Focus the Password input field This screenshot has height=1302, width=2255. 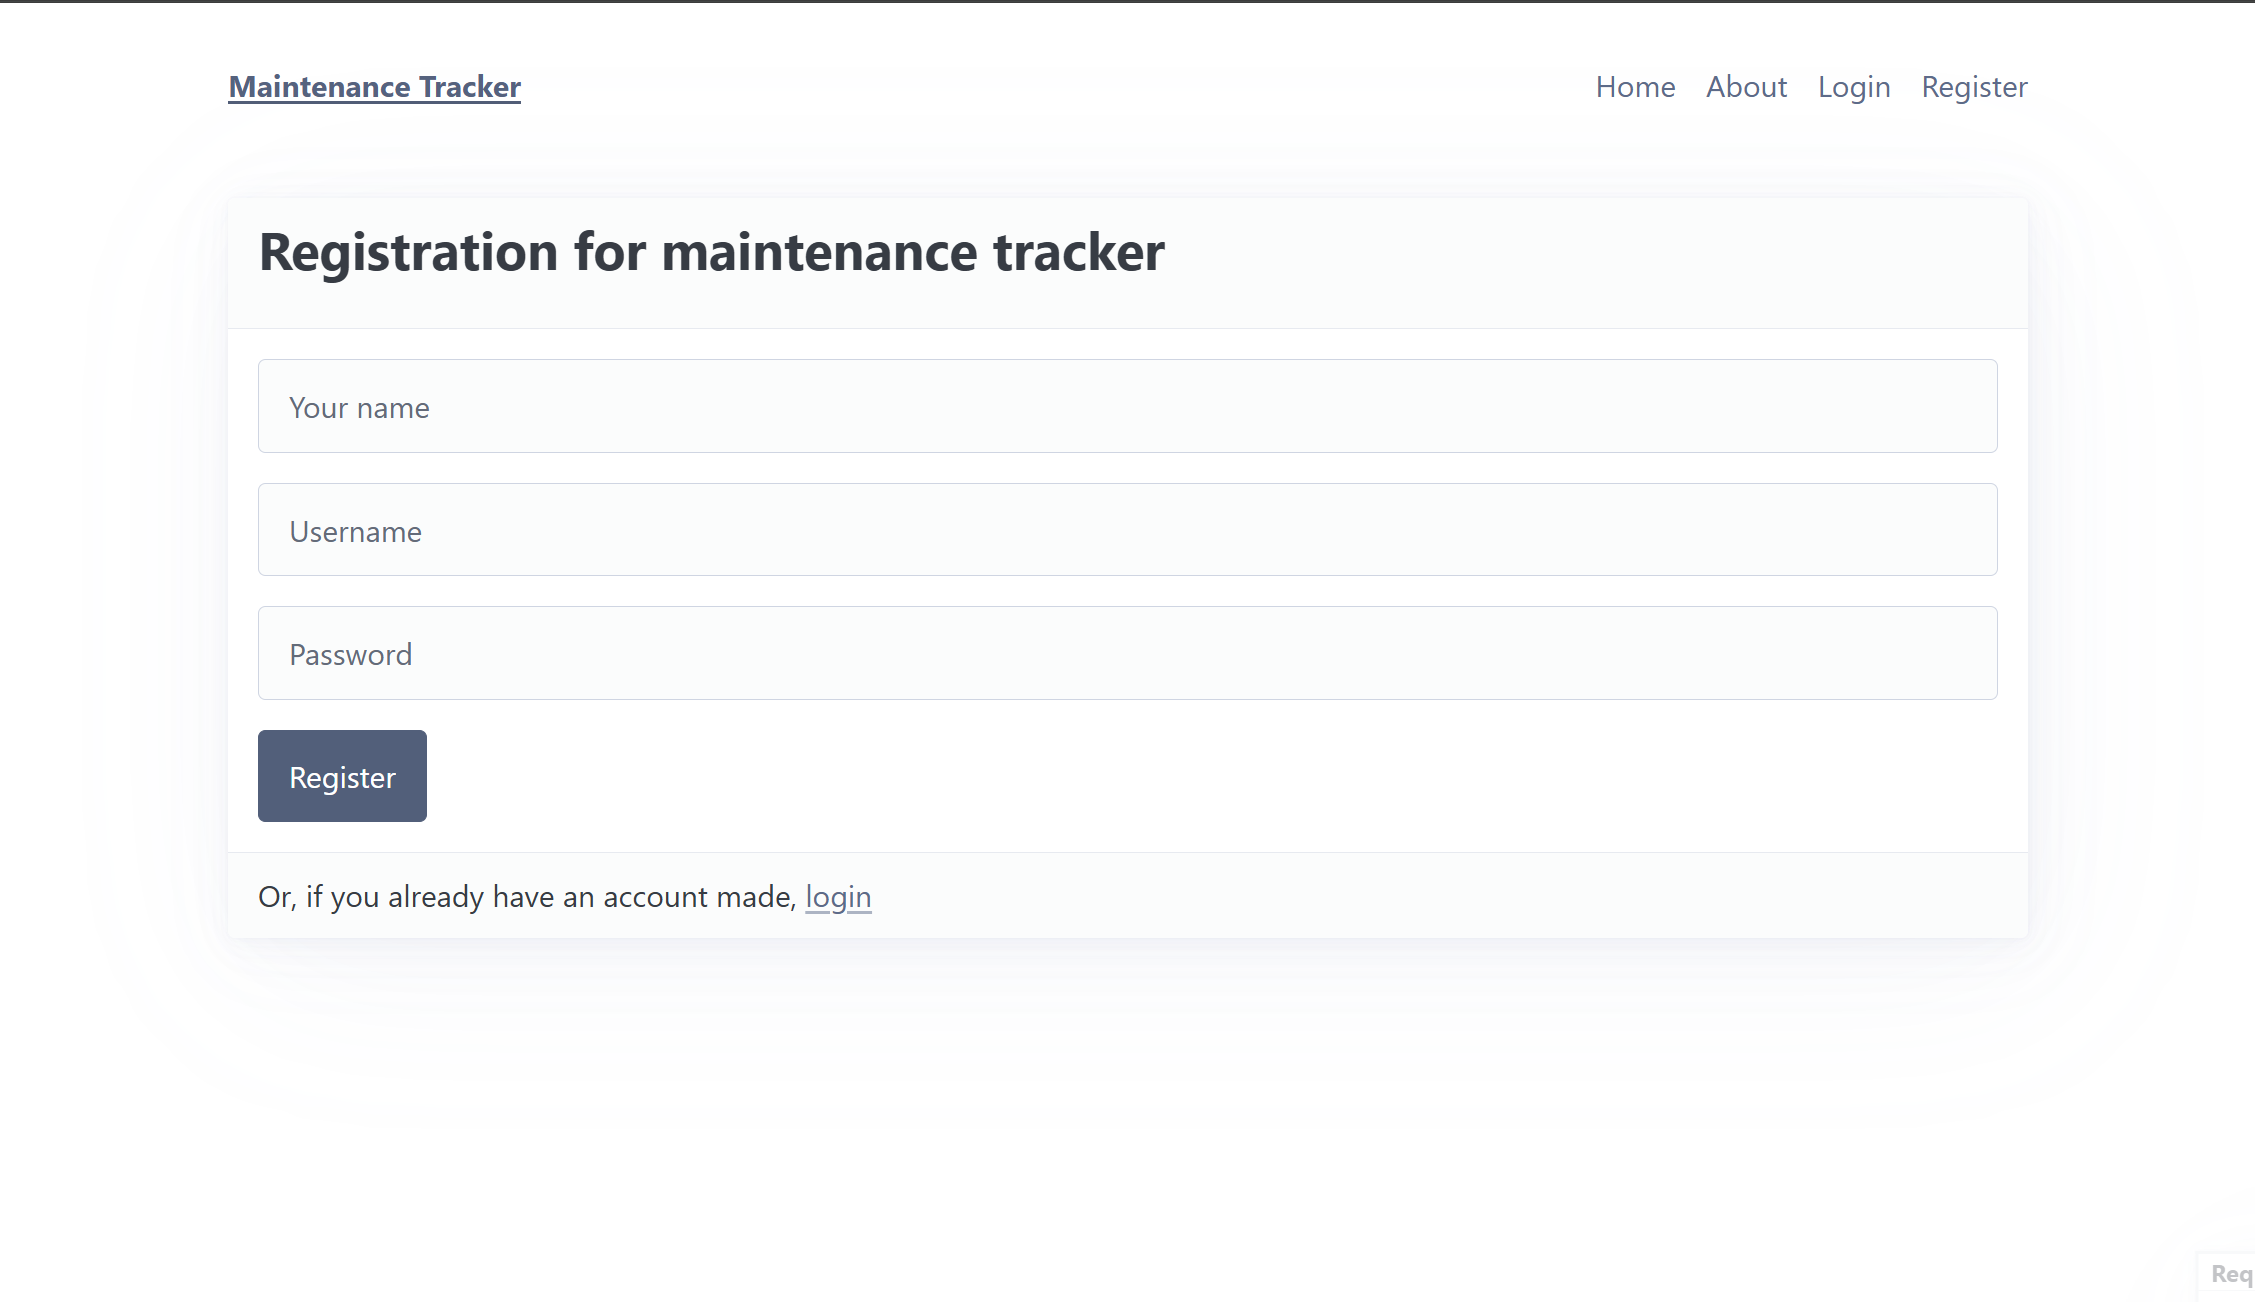pos(1127,653)
